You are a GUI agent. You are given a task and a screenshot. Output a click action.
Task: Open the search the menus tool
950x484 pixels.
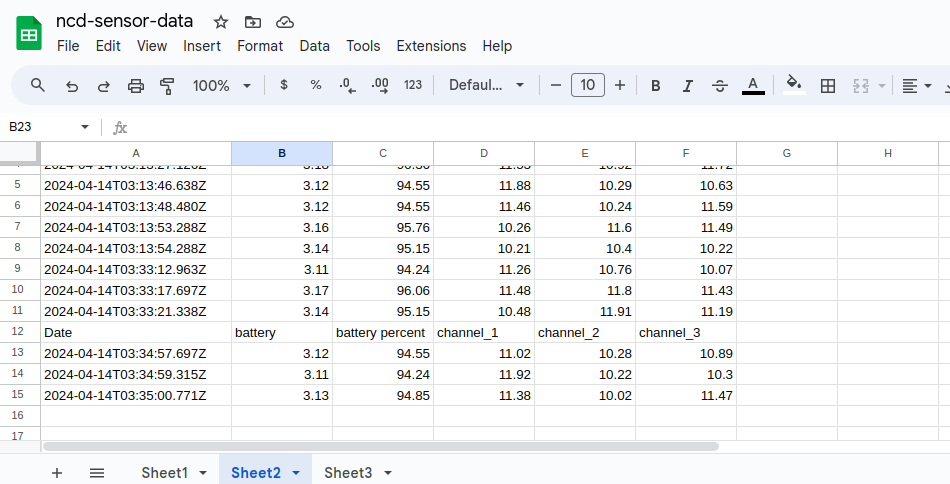click(x=38, y=85)
